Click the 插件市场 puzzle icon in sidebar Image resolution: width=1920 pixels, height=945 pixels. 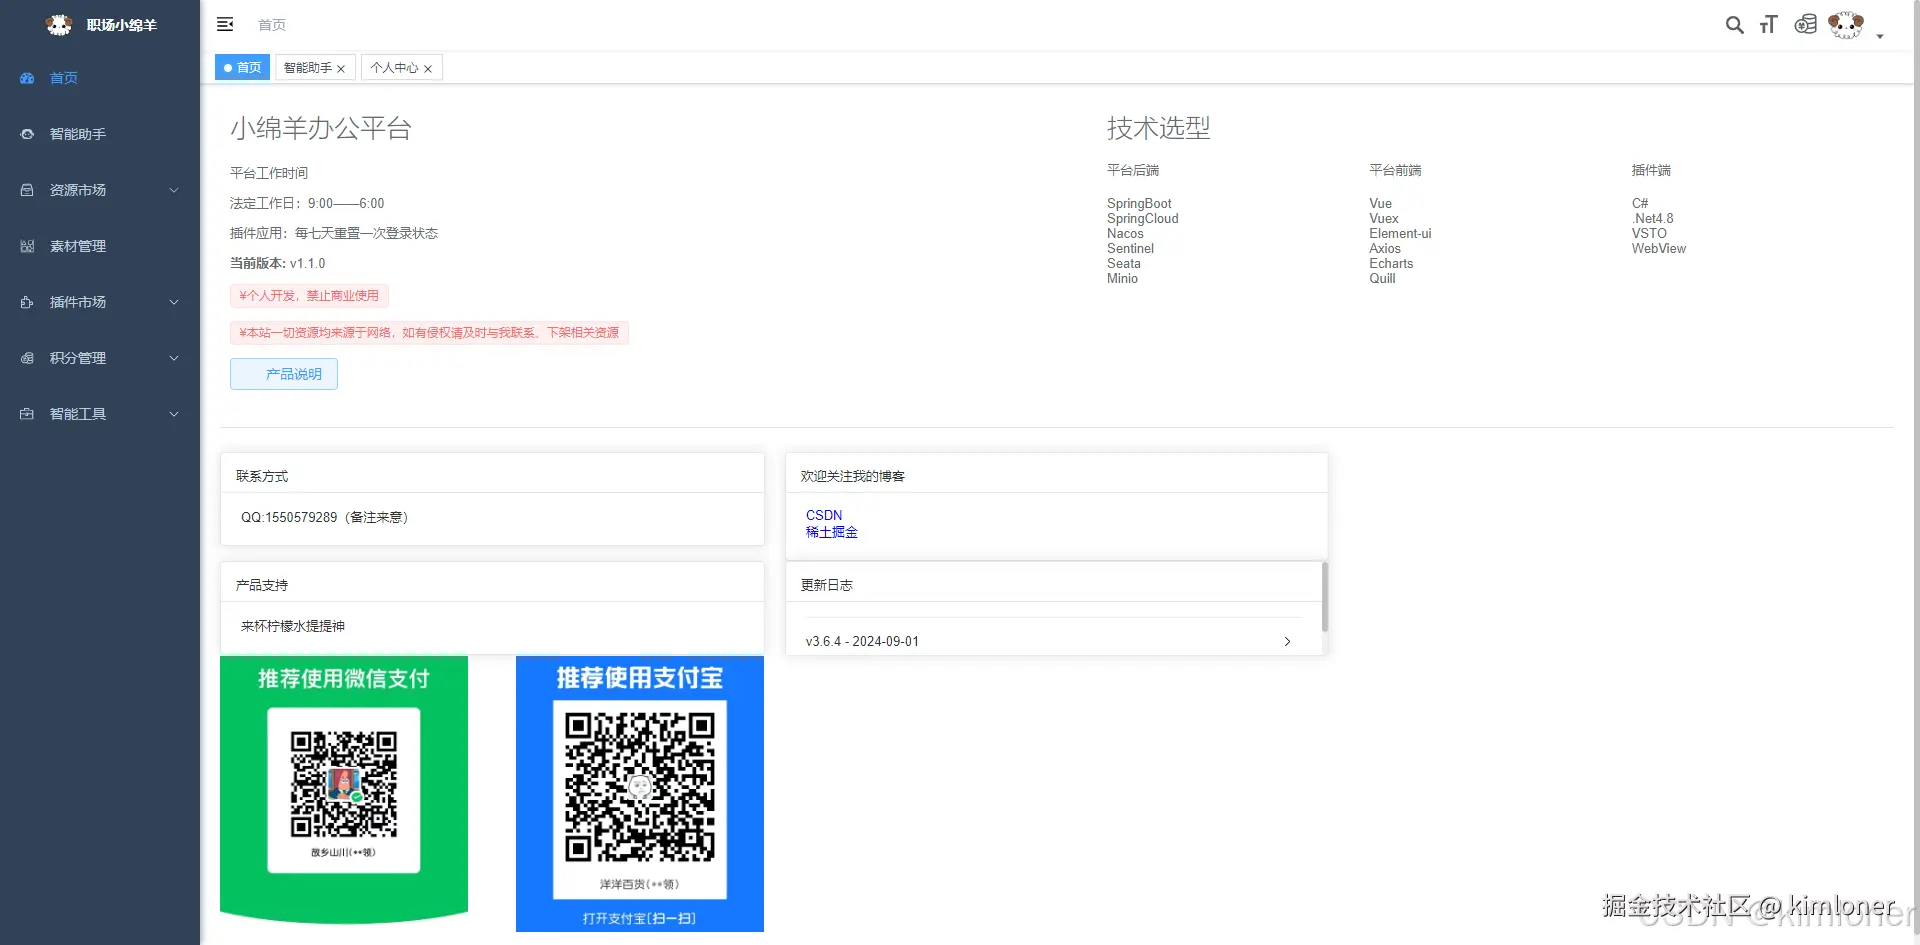[x=27, y=302]
